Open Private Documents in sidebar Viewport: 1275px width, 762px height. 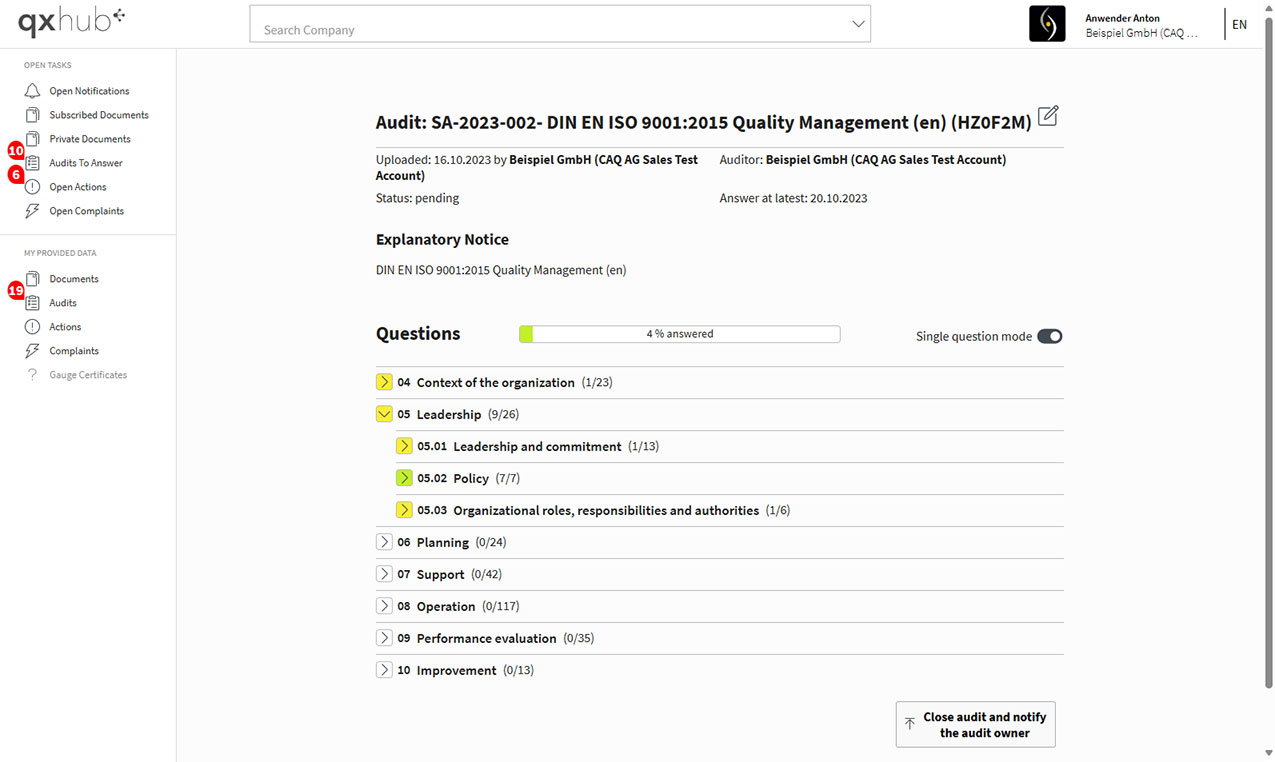90,139
